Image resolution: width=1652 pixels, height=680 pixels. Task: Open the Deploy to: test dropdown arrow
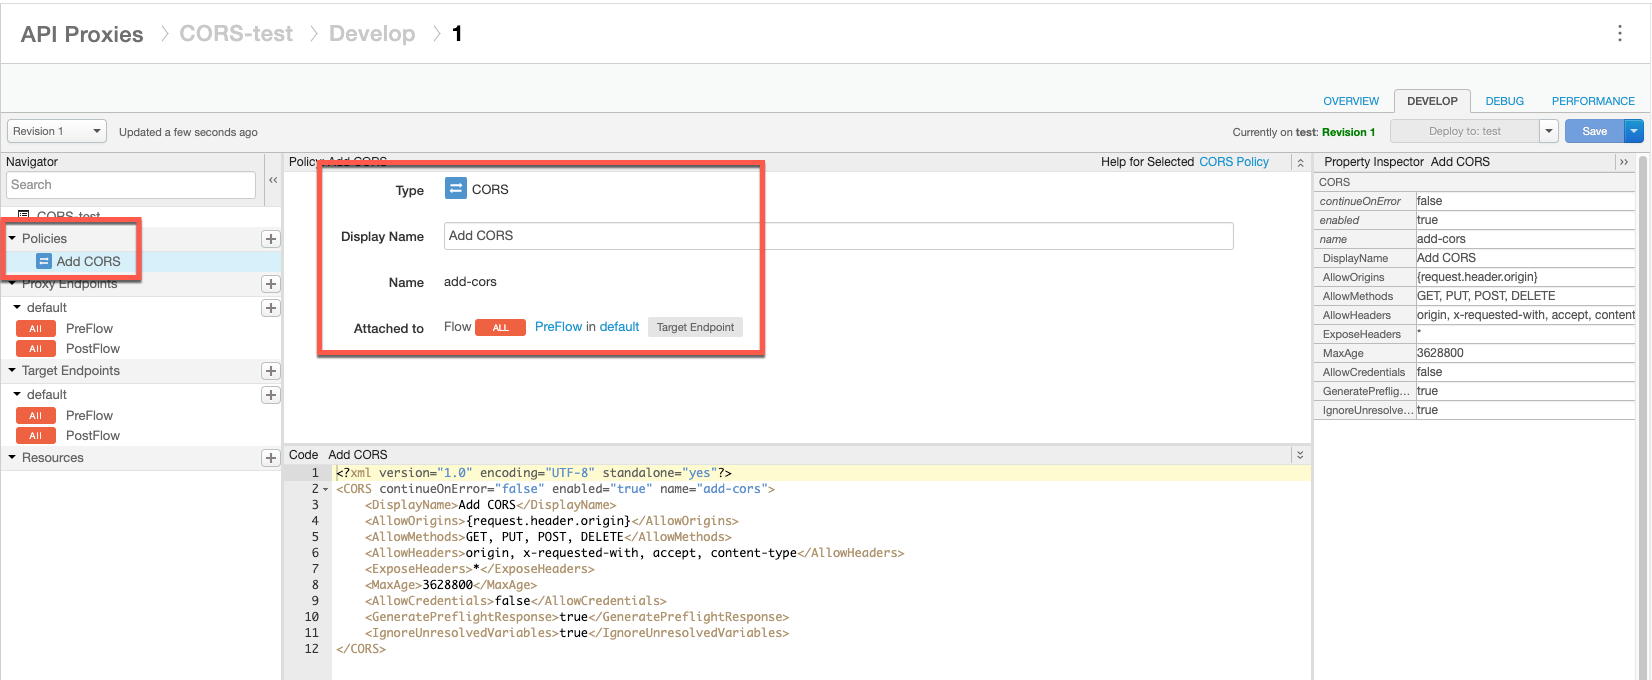(1549, 131)
